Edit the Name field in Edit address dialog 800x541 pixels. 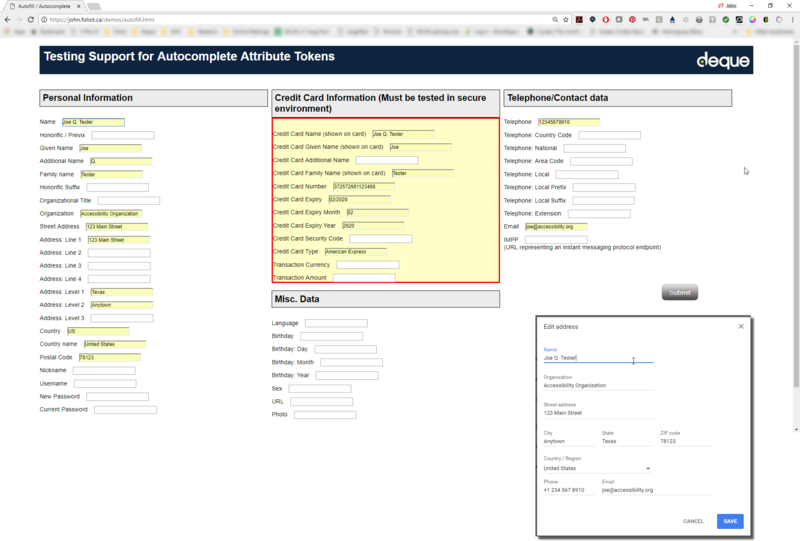[598, 358]
